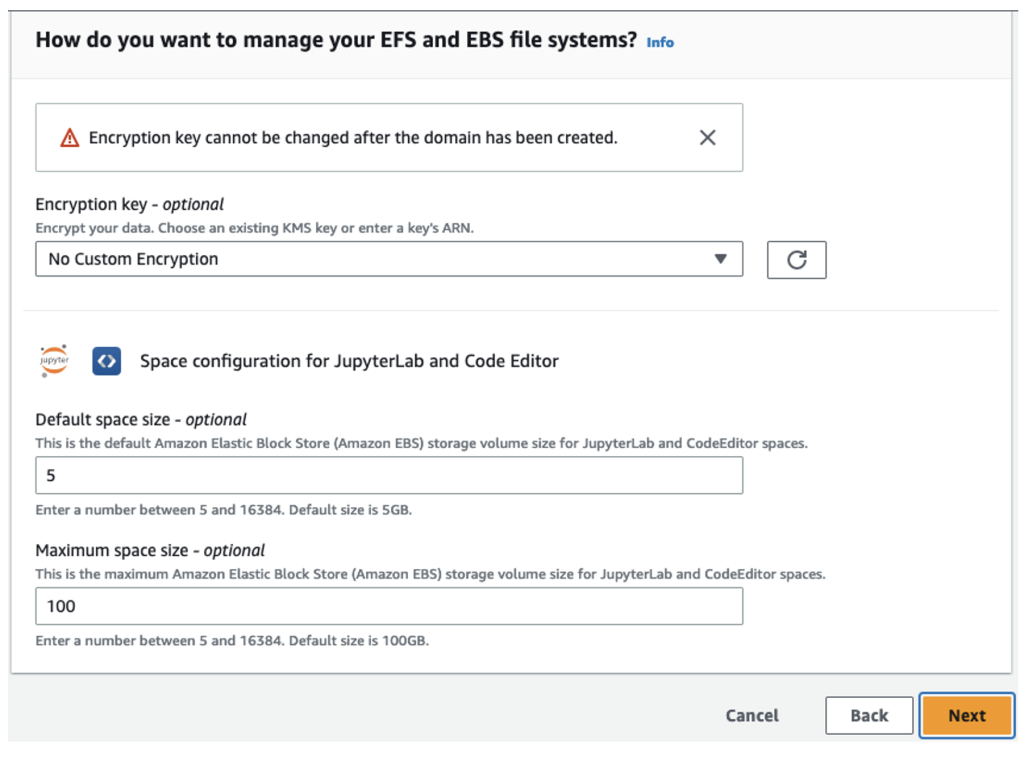Click the Encryption key dropdown arrow
The width and height of the screenshot is (1024, 761).
[721, 259]
